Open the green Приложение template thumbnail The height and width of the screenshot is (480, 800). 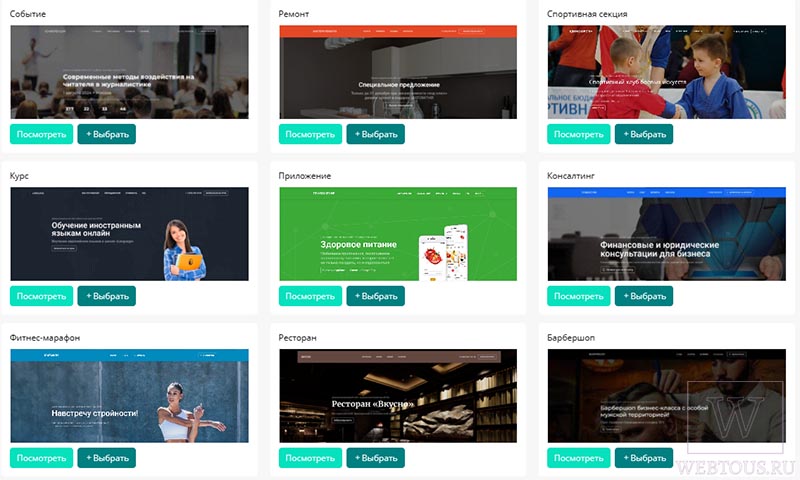398,234
